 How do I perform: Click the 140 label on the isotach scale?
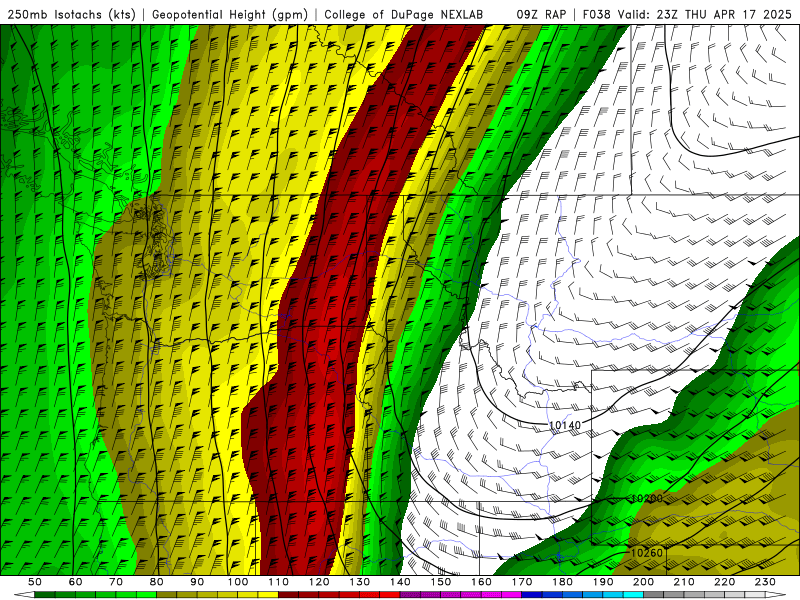point(400,582)
